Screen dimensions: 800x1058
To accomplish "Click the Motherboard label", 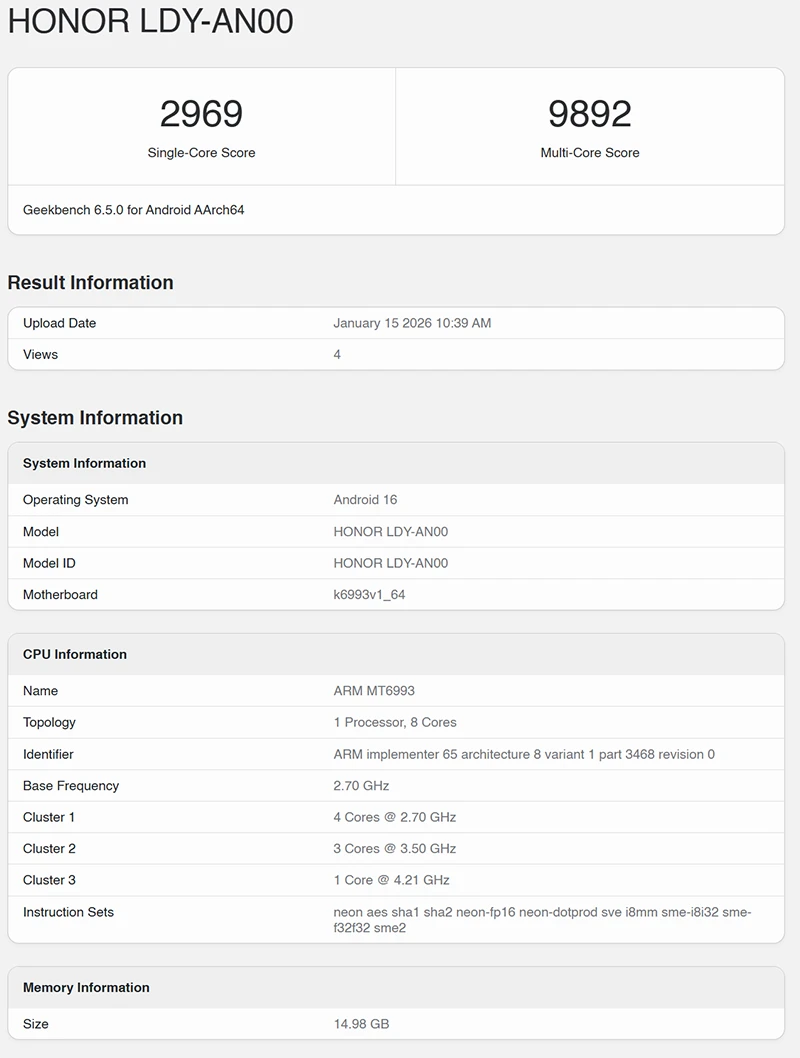I will pyautogui.click(x=60, y=594).
